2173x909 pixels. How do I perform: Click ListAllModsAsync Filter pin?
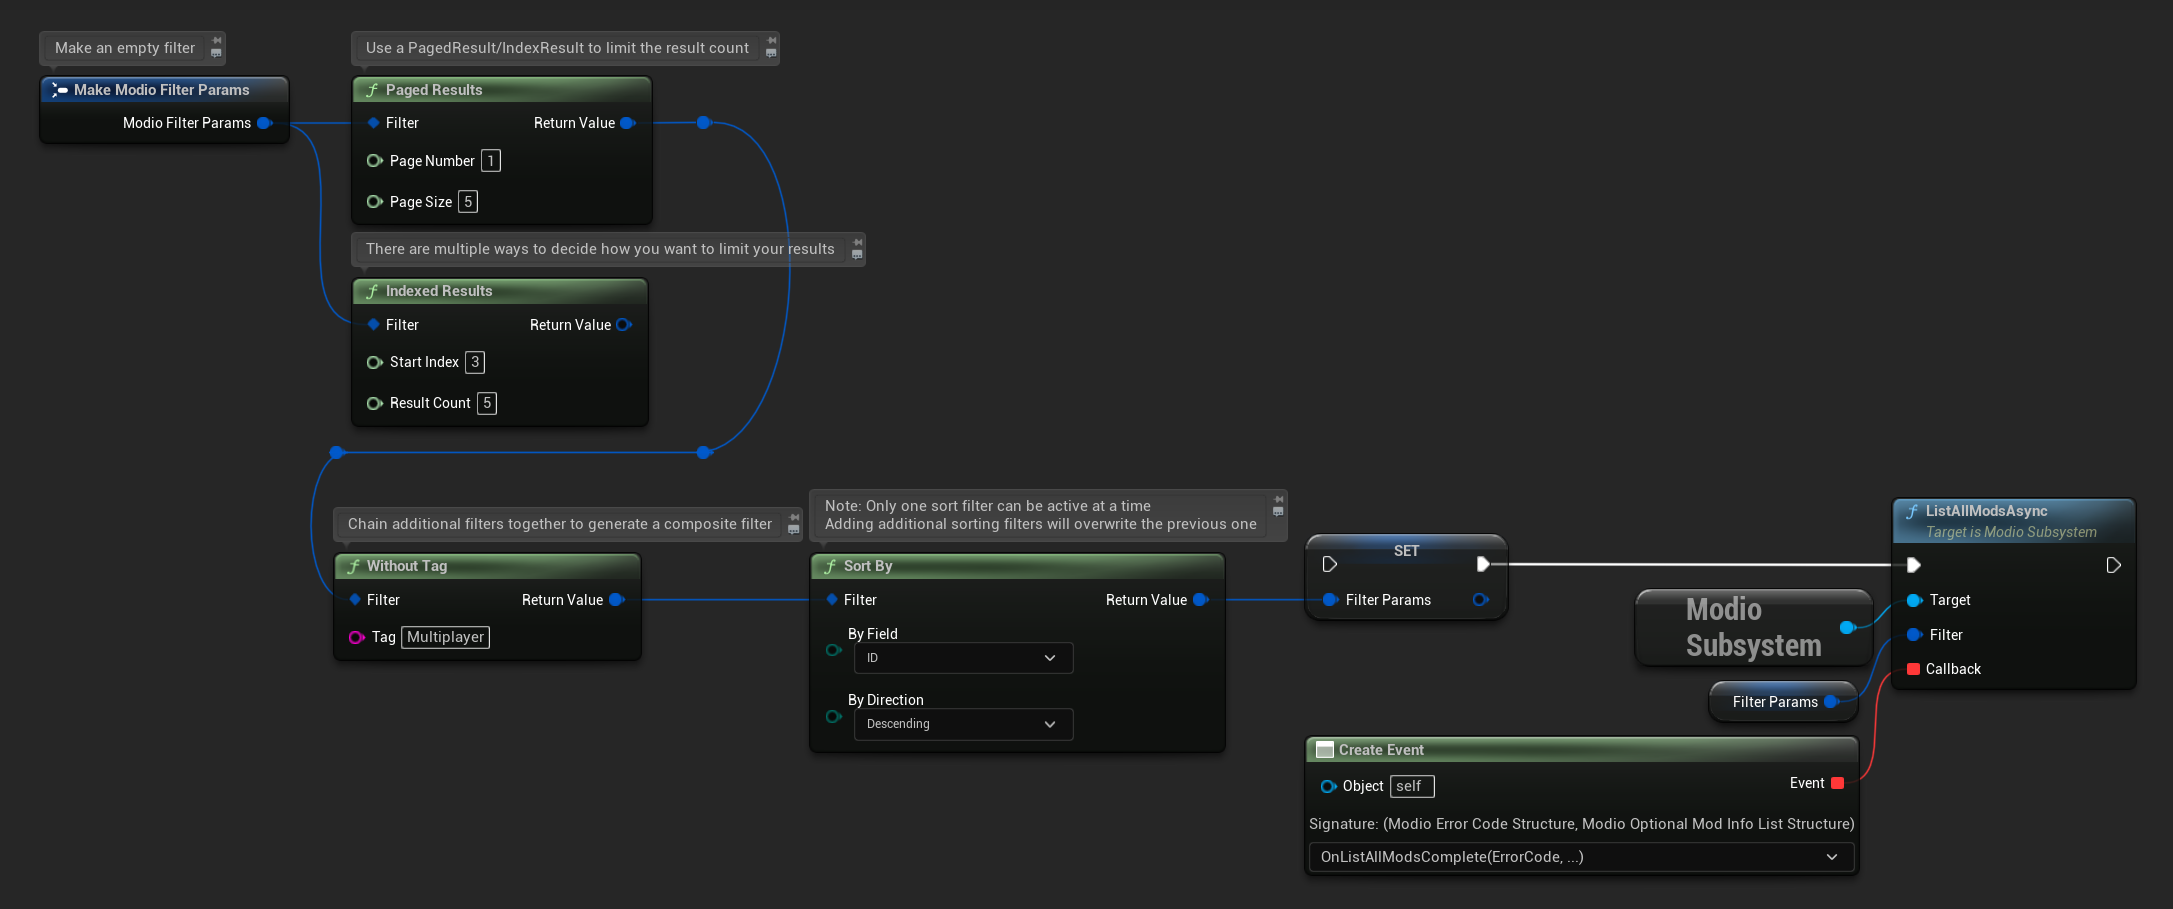point(1915,635)
